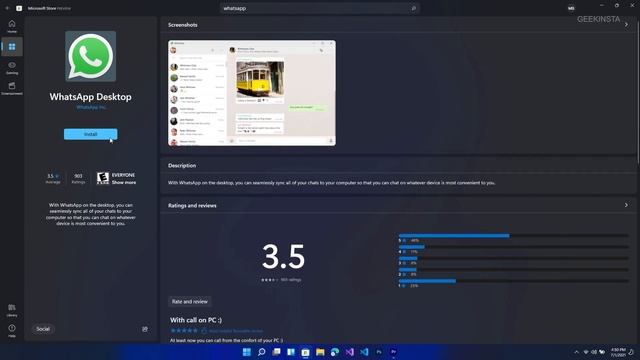Open Visual Studio from the taskbar
The image size is (640, 360).
click(x=349, y=352)
